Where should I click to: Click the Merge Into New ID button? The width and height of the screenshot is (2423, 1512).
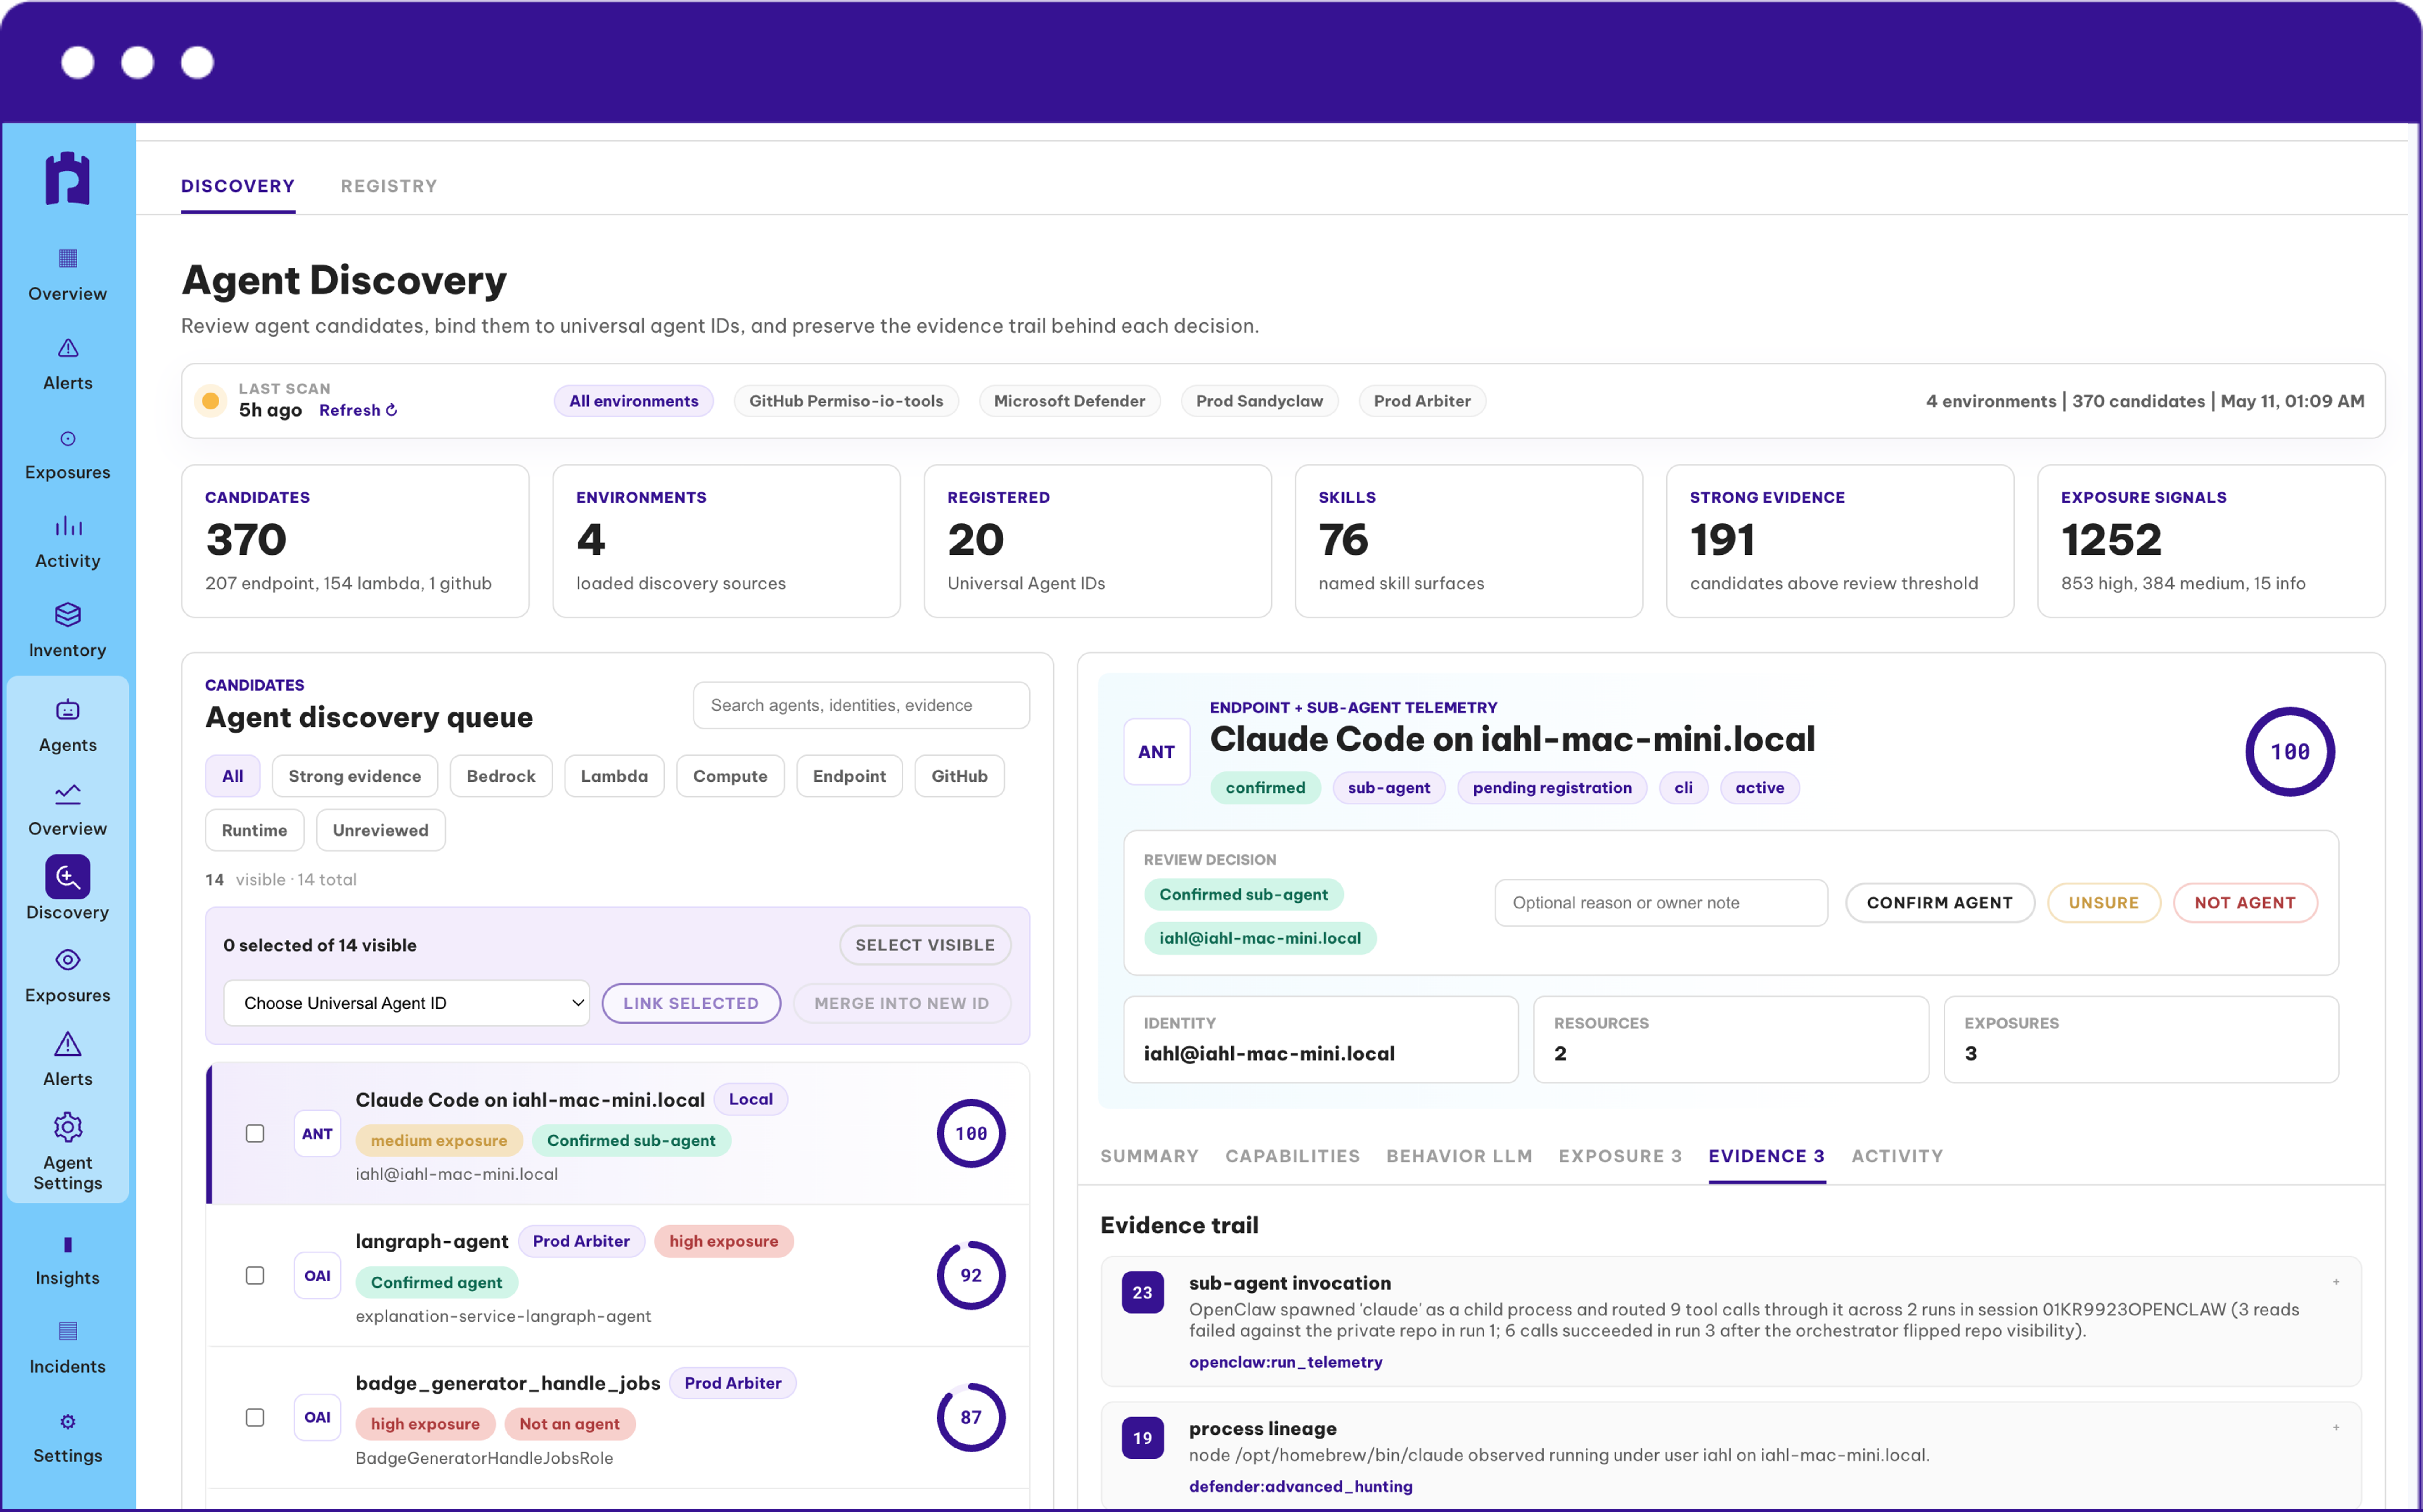(902, 1003)
